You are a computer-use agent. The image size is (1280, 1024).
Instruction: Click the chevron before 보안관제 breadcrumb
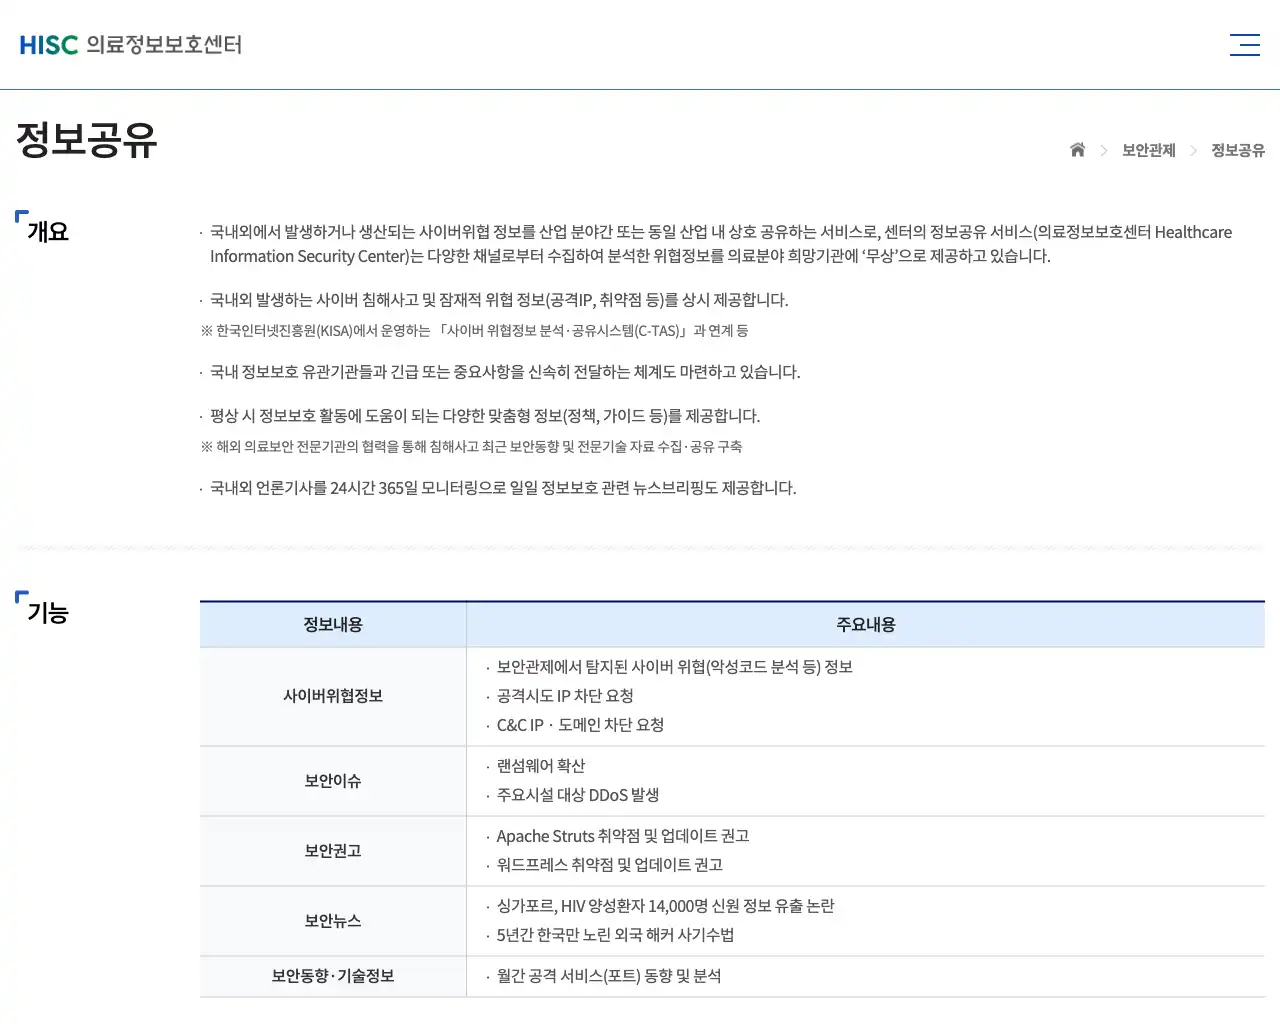1104,150
